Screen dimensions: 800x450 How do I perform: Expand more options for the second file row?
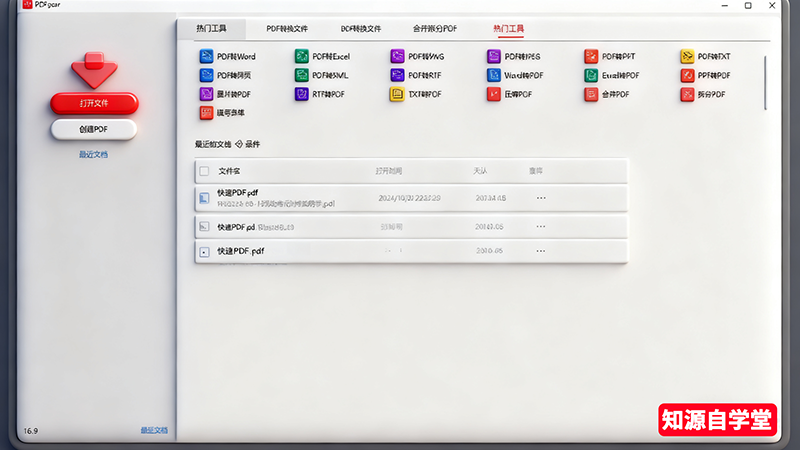click(541, 227)
